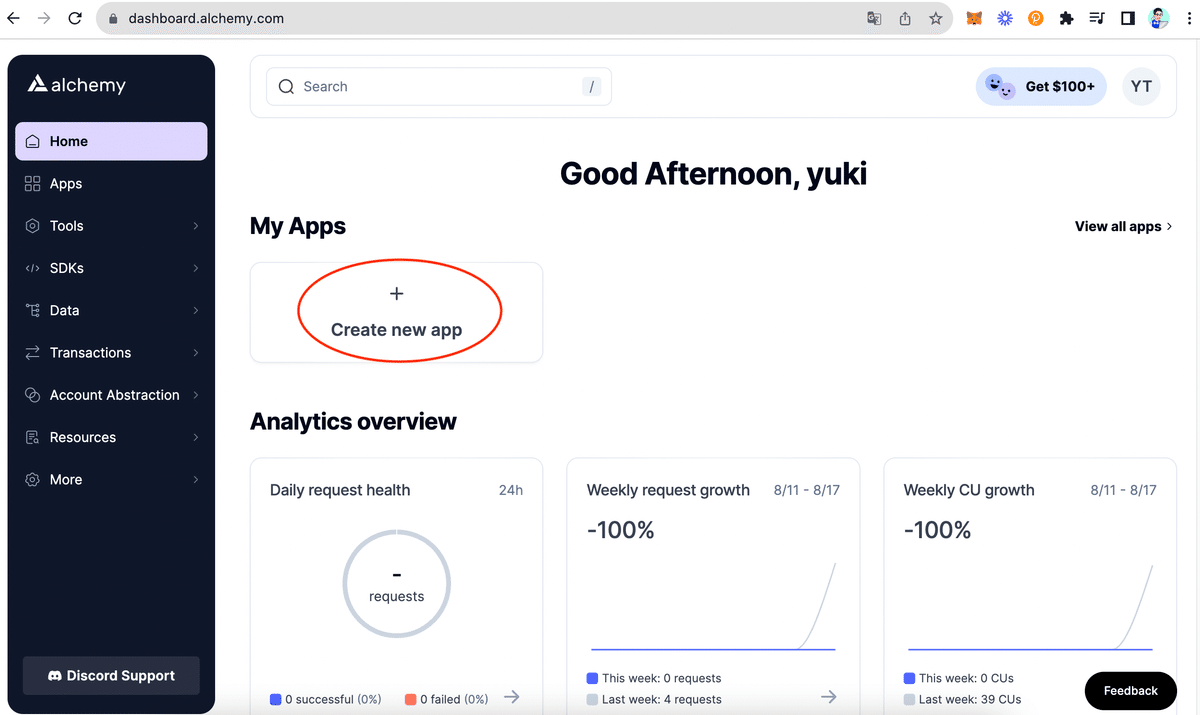The height and width of the screenshot is (715, 1200).
Task: Click the browser back arrow
Action: (14, 18)
